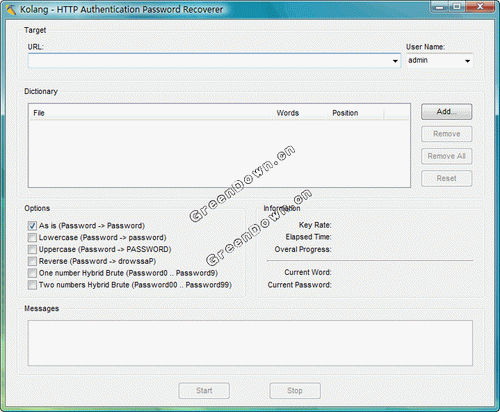Viewport: 500px width, 412px height.
Task: Add a dictionary file
Action: (447, 112)
